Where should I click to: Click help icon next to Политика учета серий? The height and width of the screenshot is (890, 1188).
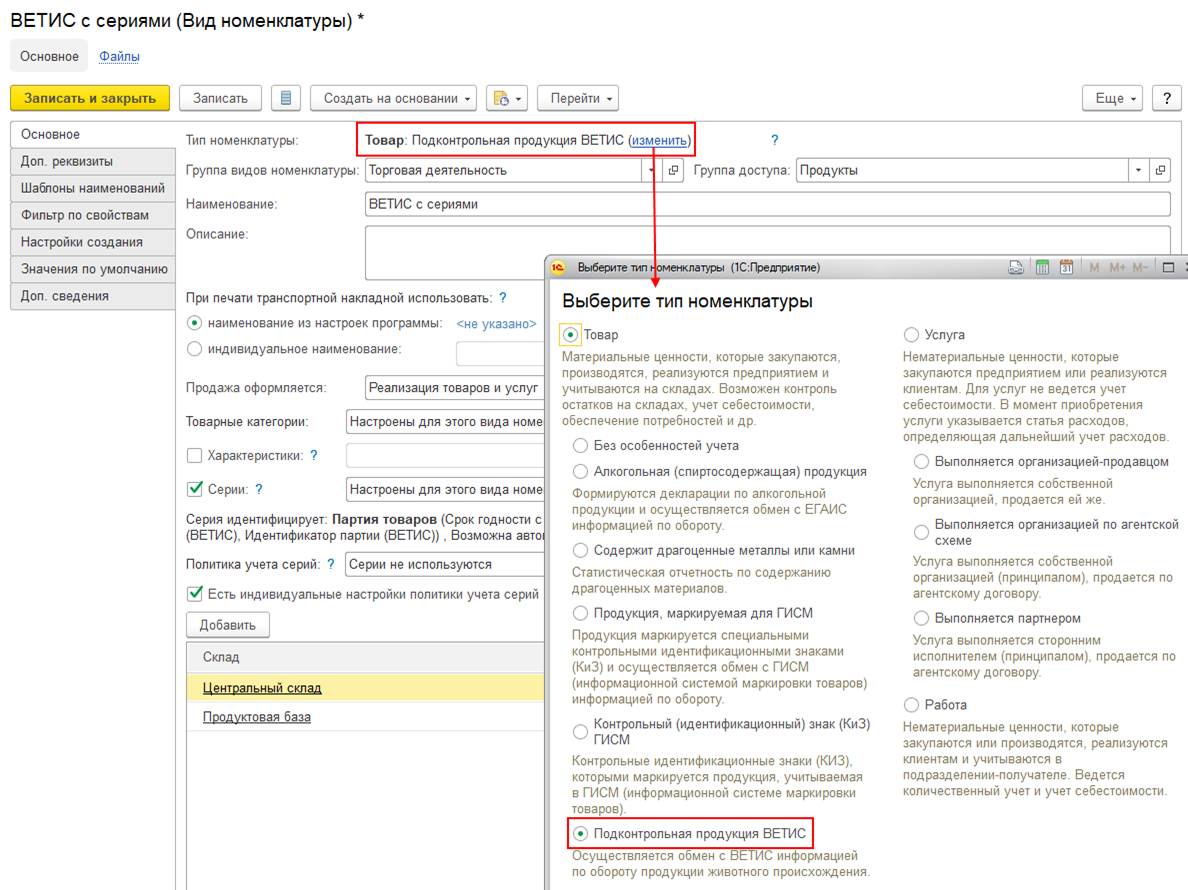[x=330, y=564]
